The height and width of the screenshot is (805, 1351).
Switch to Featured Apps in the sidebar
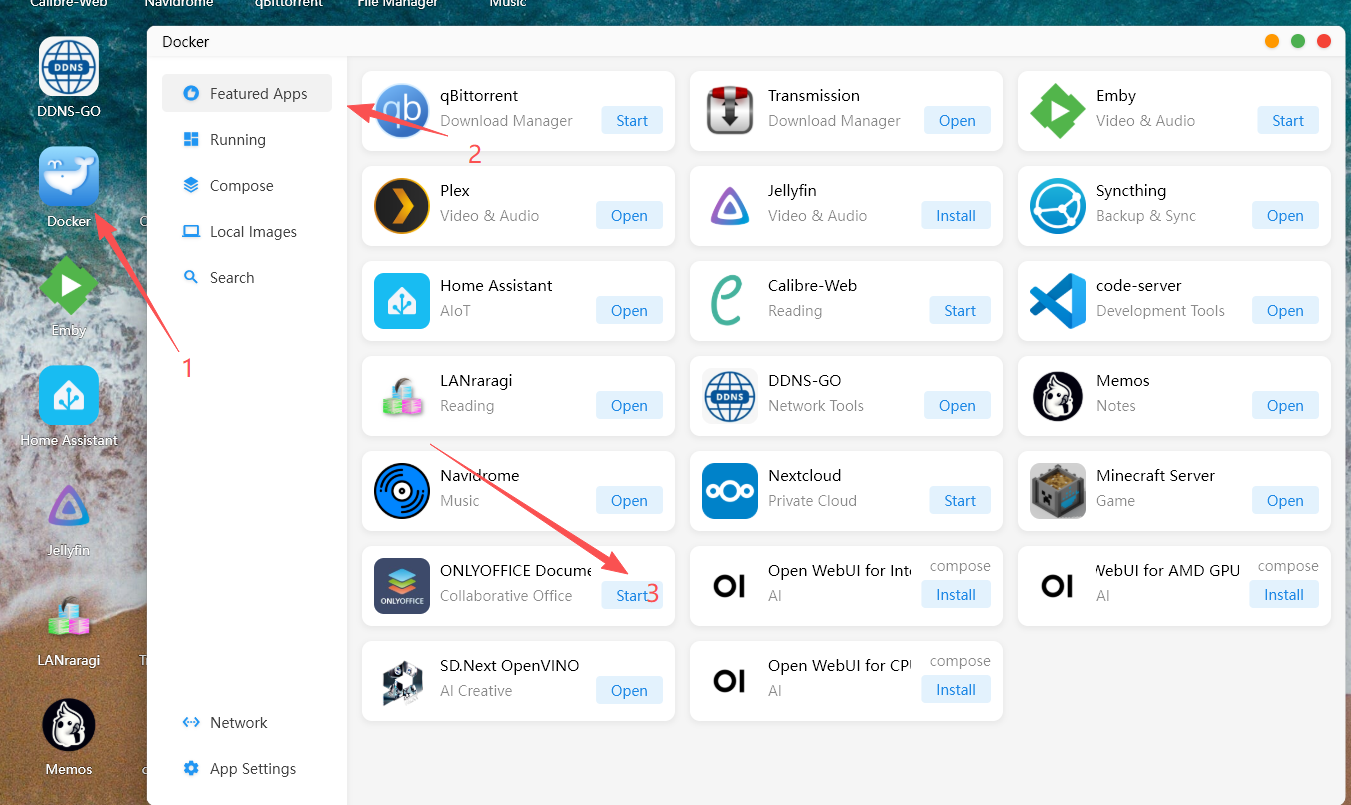click(x=247, y=93)
